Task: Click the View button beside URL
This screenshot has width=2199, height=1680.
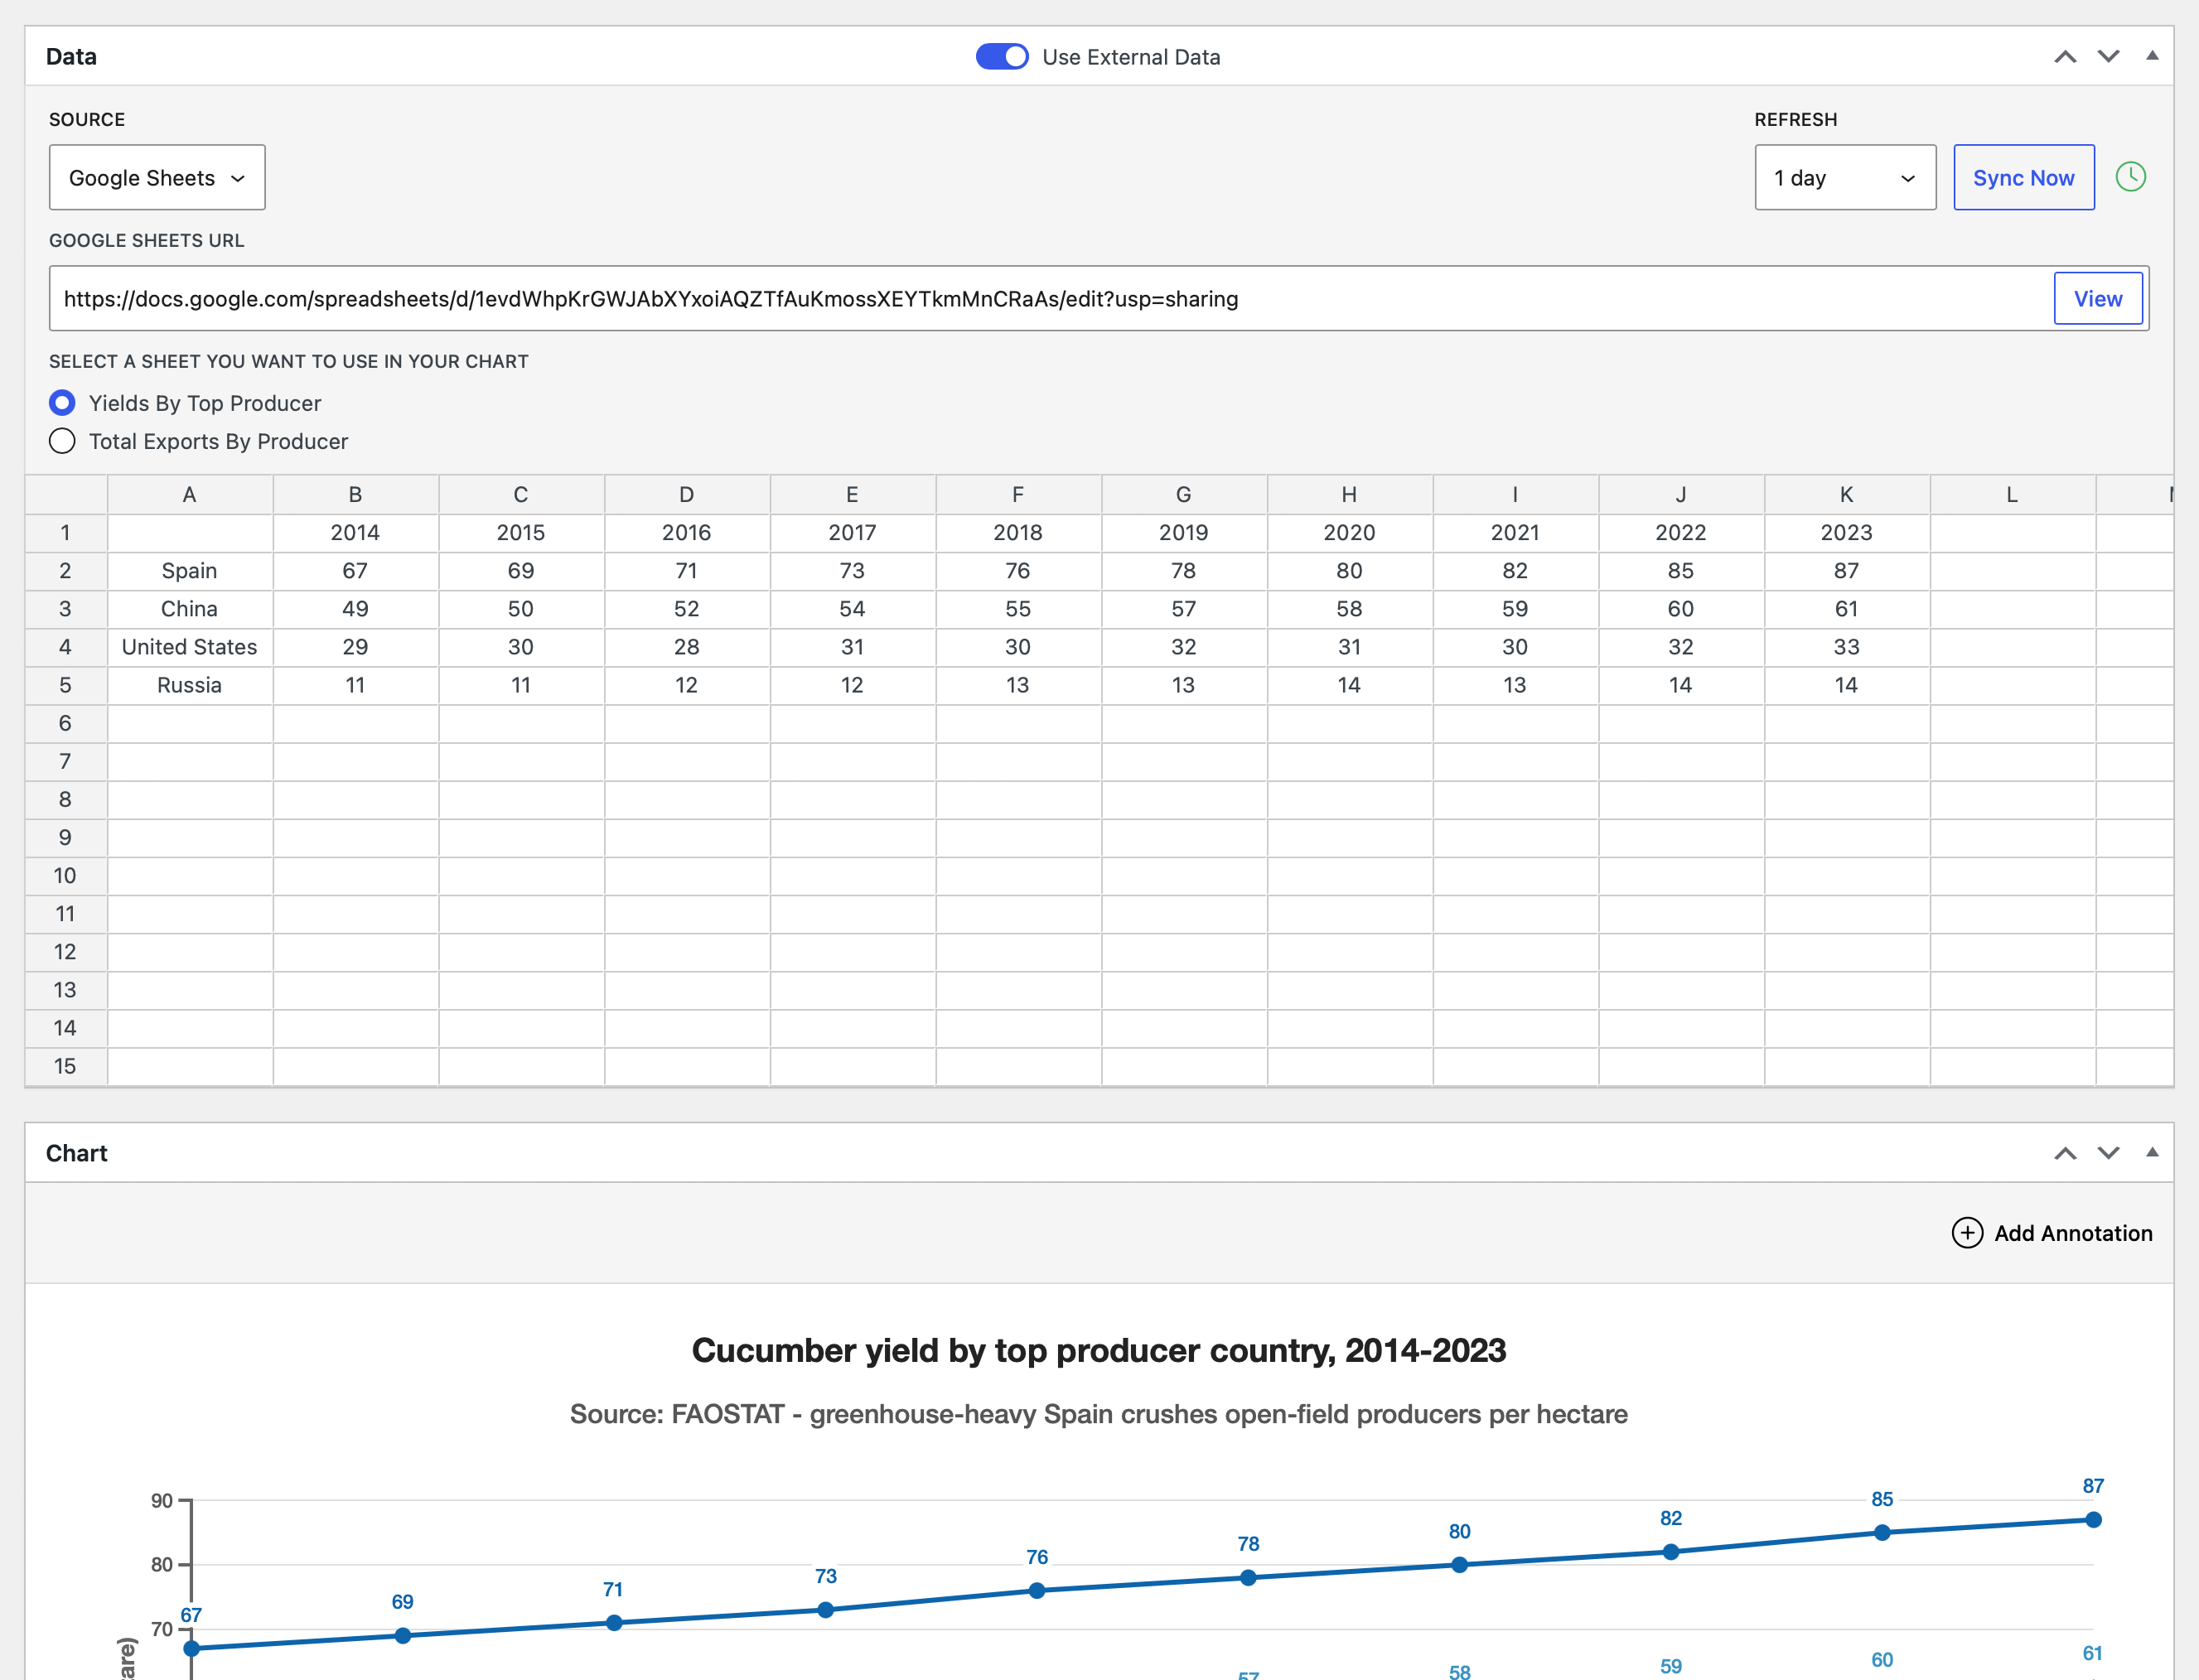Action: tap(2097, 298)
